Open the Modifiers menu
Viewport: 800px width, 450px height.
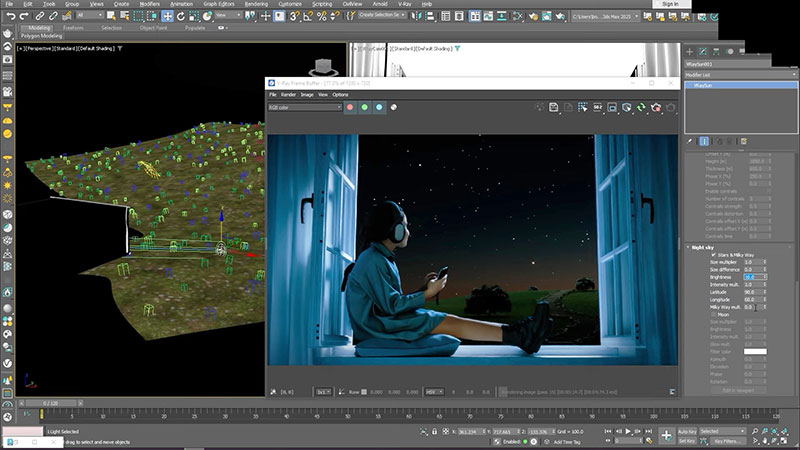pyautogui.click(x=149, y=4)
